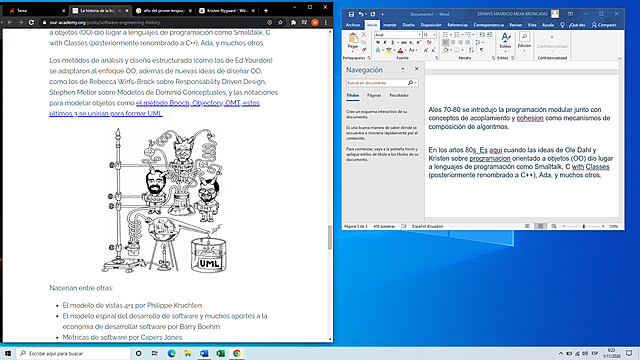The width and height of the screenshot is (640, 360).
Task: Expand numbered list style dropdown
Action: tap(462, 35)
